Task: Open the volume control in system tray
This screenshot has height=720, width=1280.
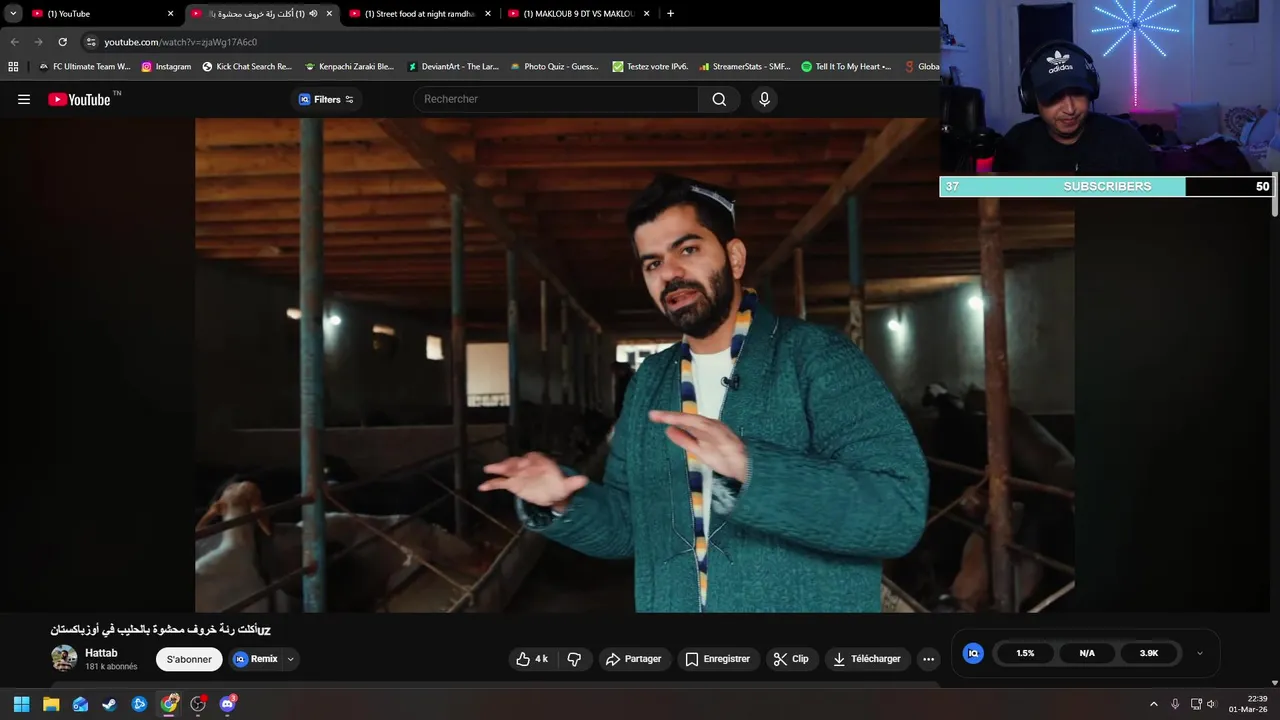Action: (1211, 704)
